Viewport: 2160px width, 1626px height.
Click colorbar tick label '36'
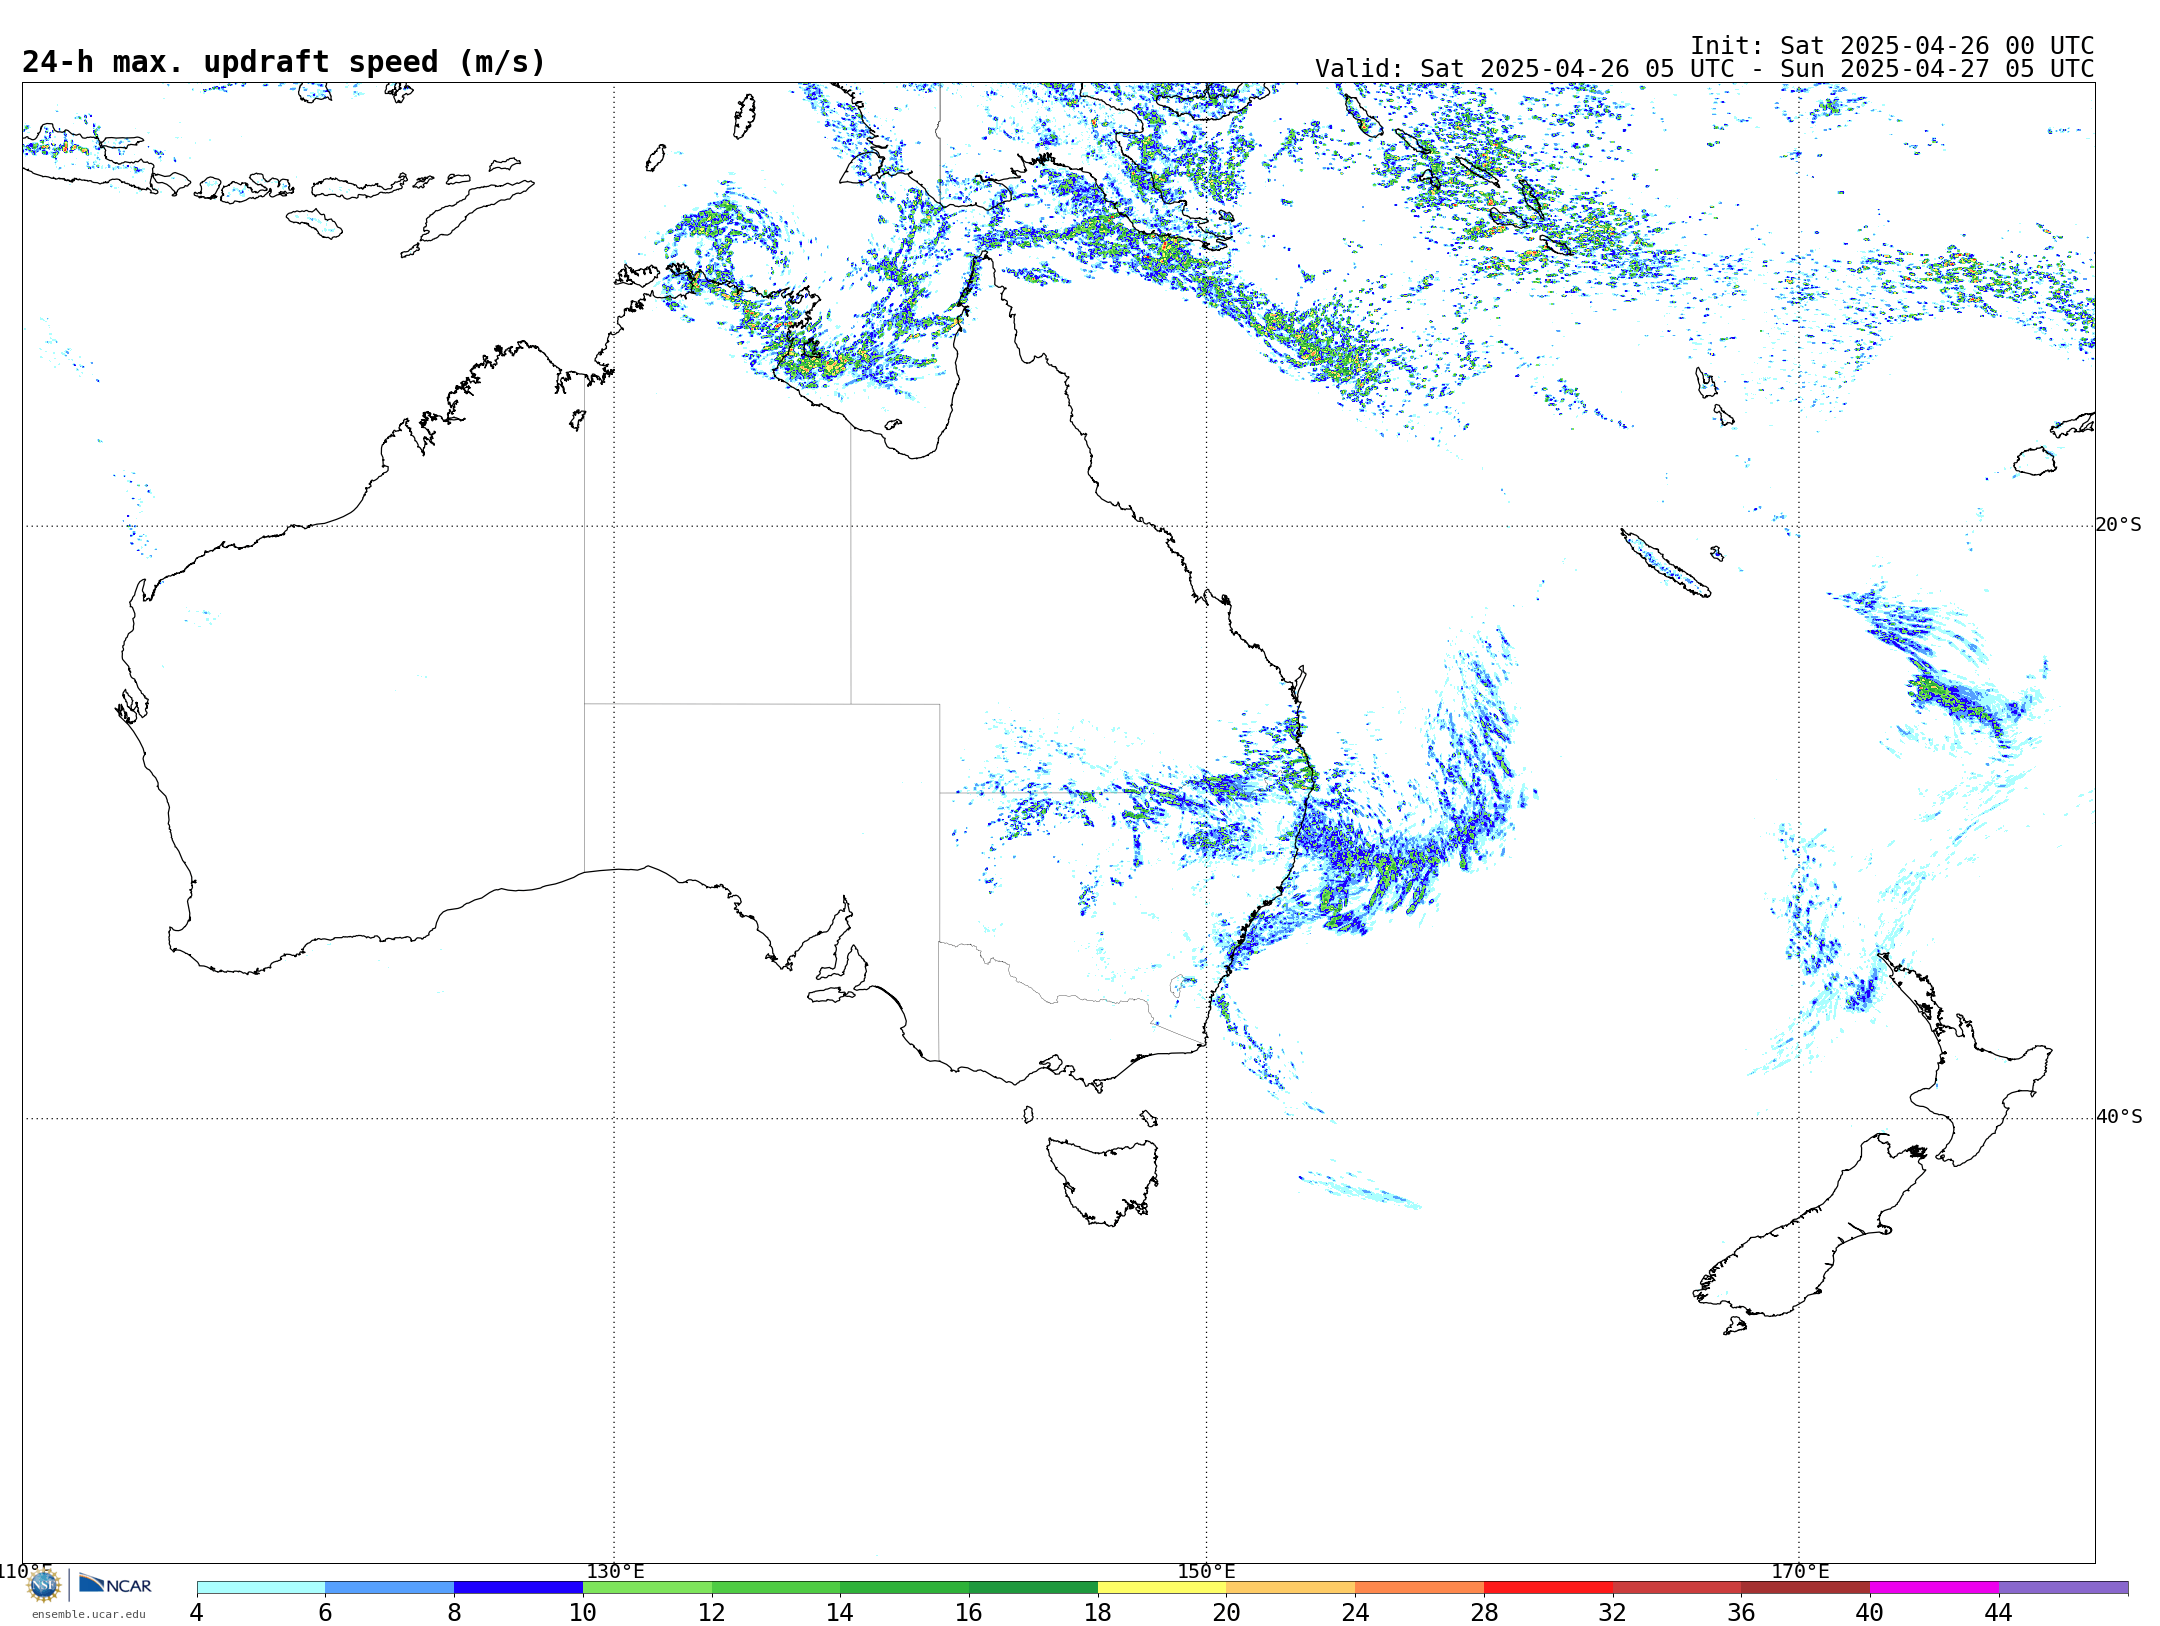point(1741,1613)
